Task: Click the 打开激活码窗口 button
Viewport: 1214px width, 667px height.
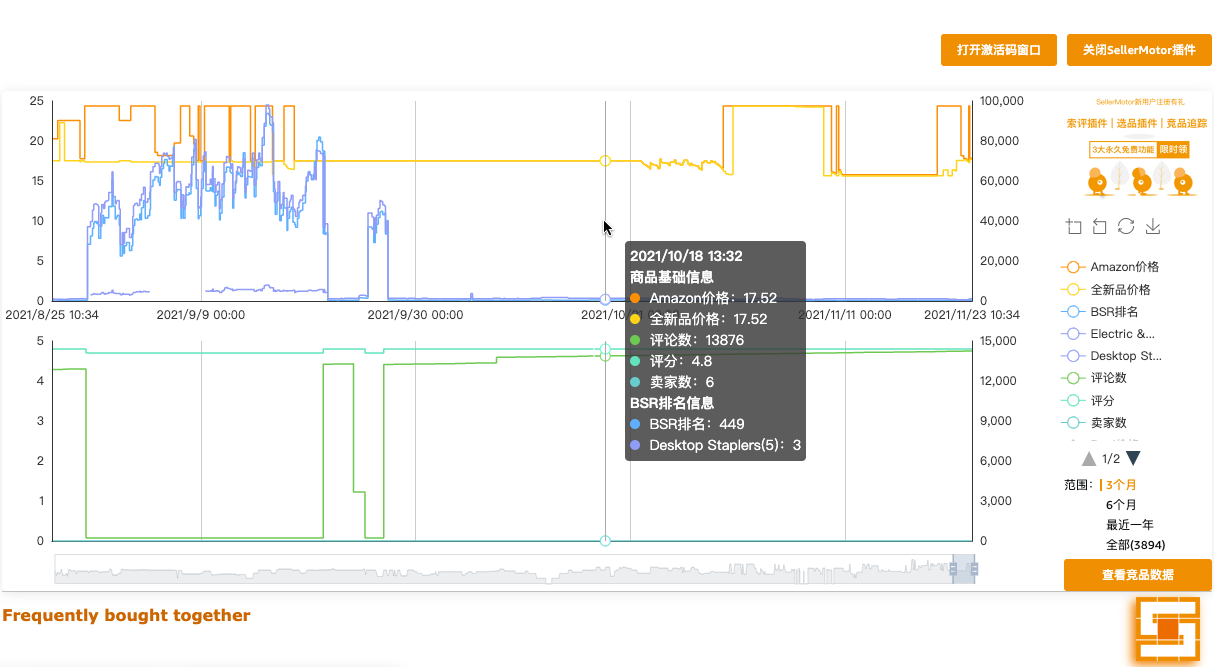Action: [x=999, y=50]
